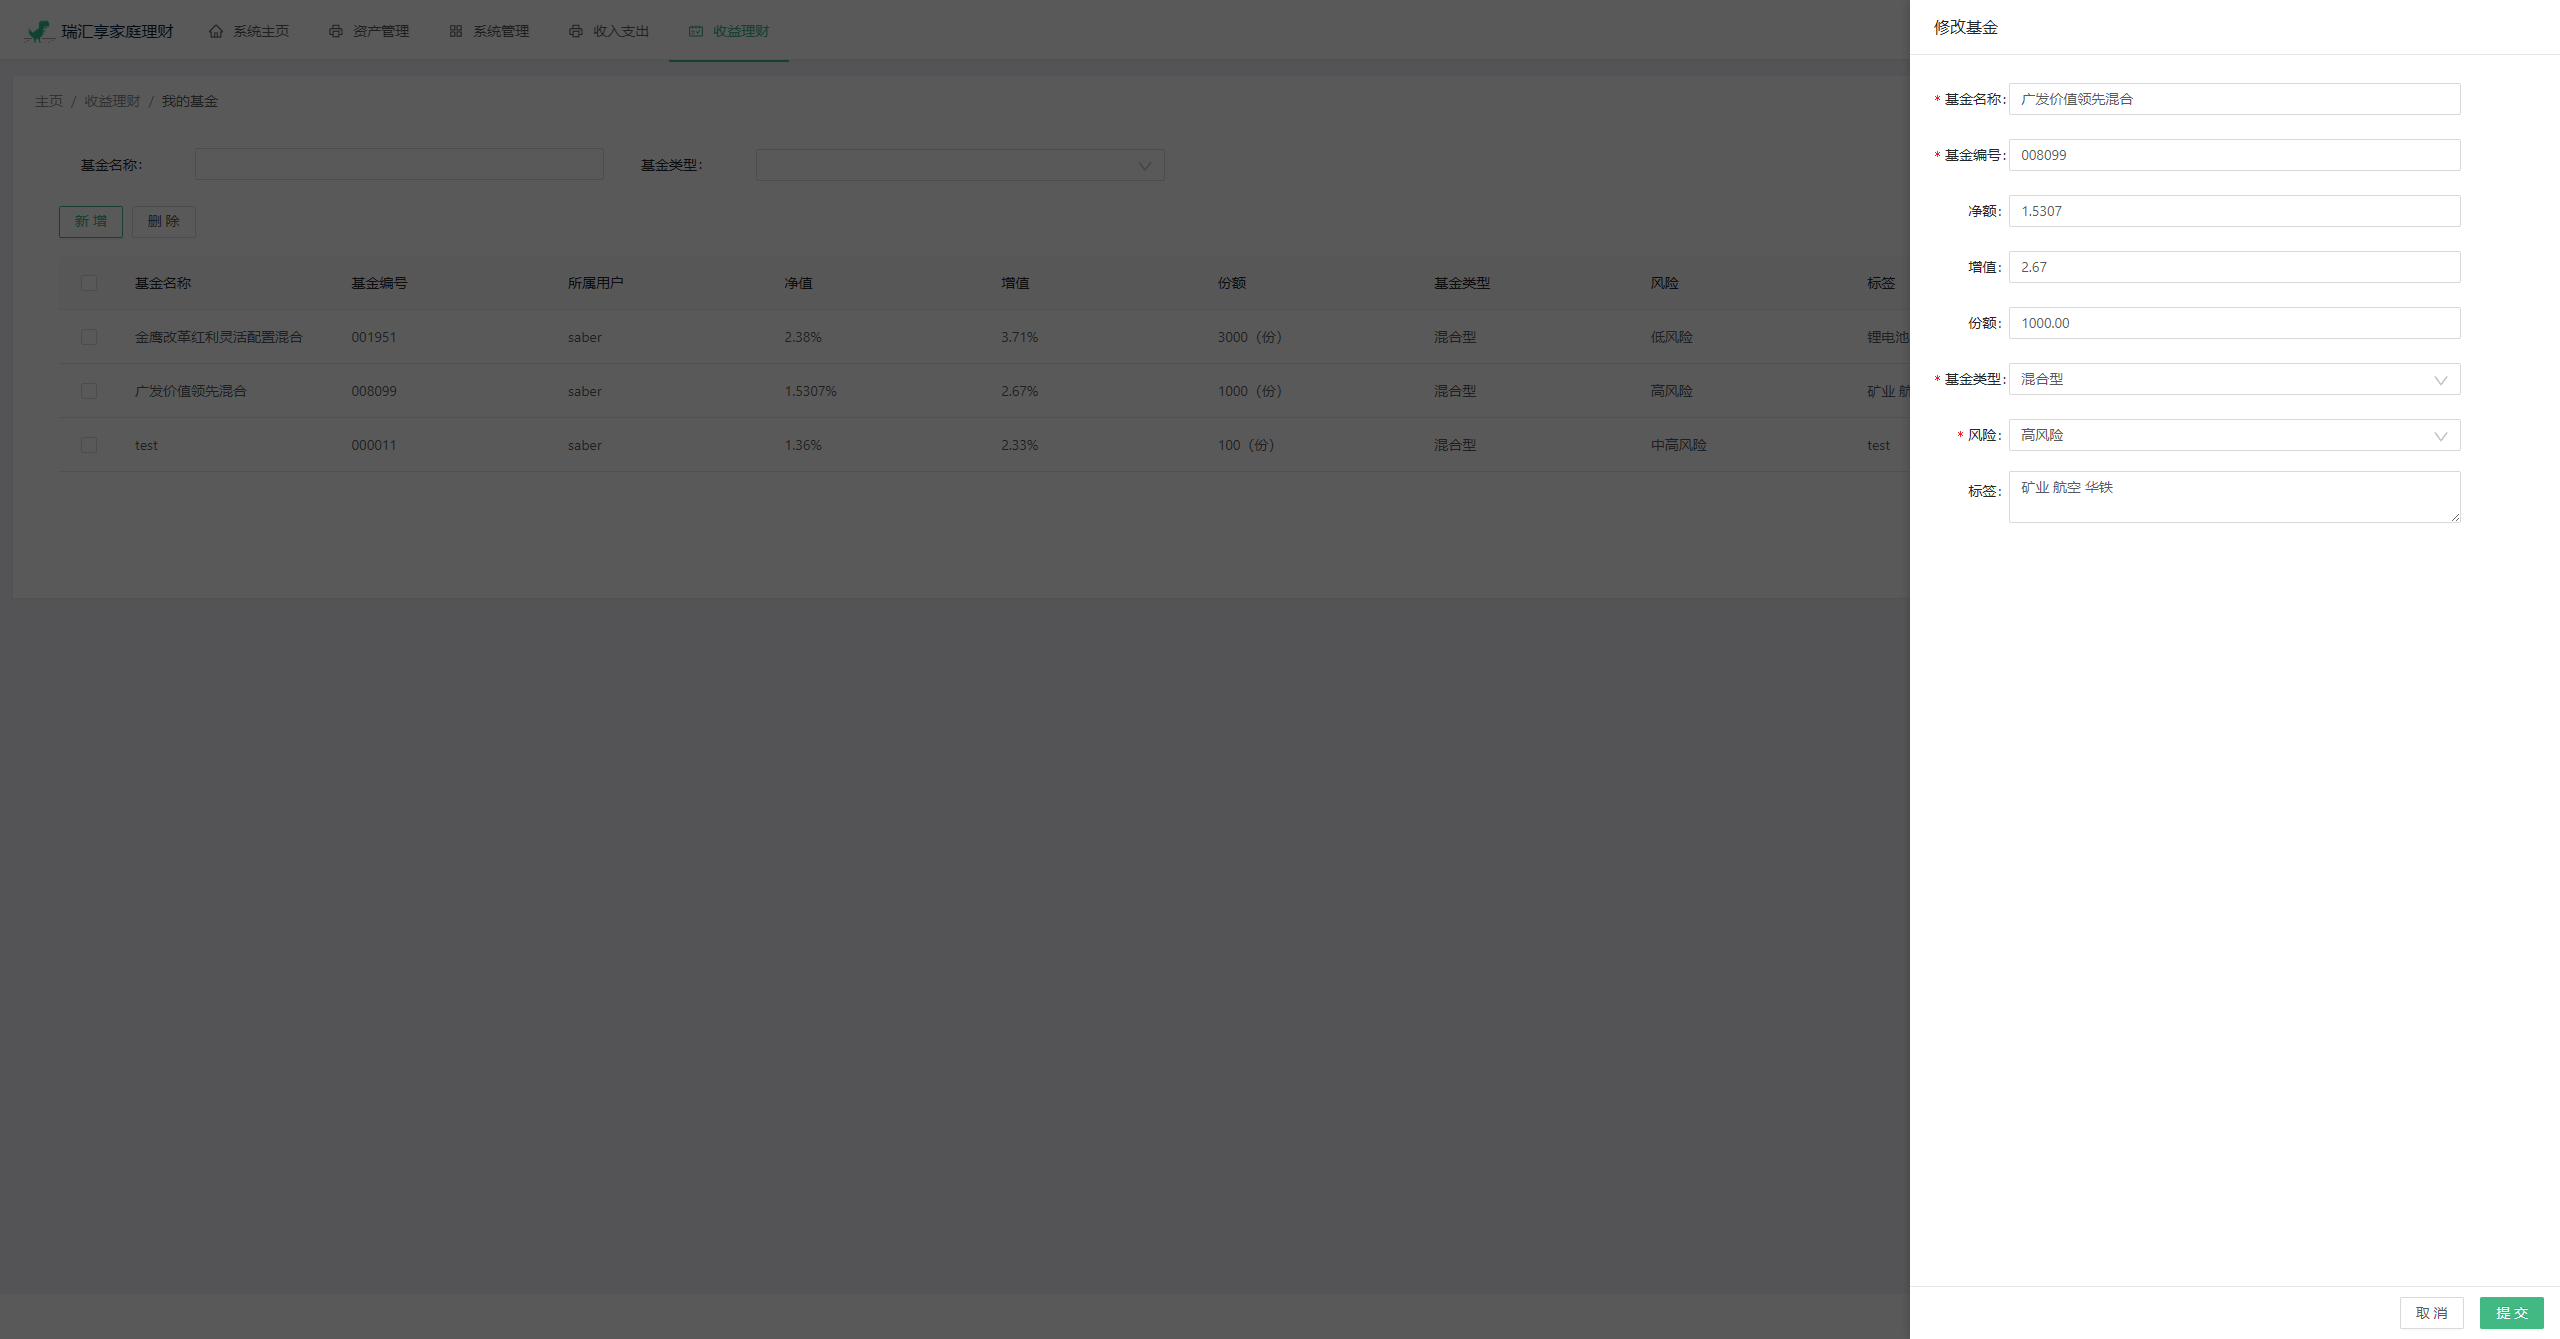The image size is (2560, 1339).
Task: Check the row for 金鹰改革红利灵活配置混合
Action: tap(89, 337)
